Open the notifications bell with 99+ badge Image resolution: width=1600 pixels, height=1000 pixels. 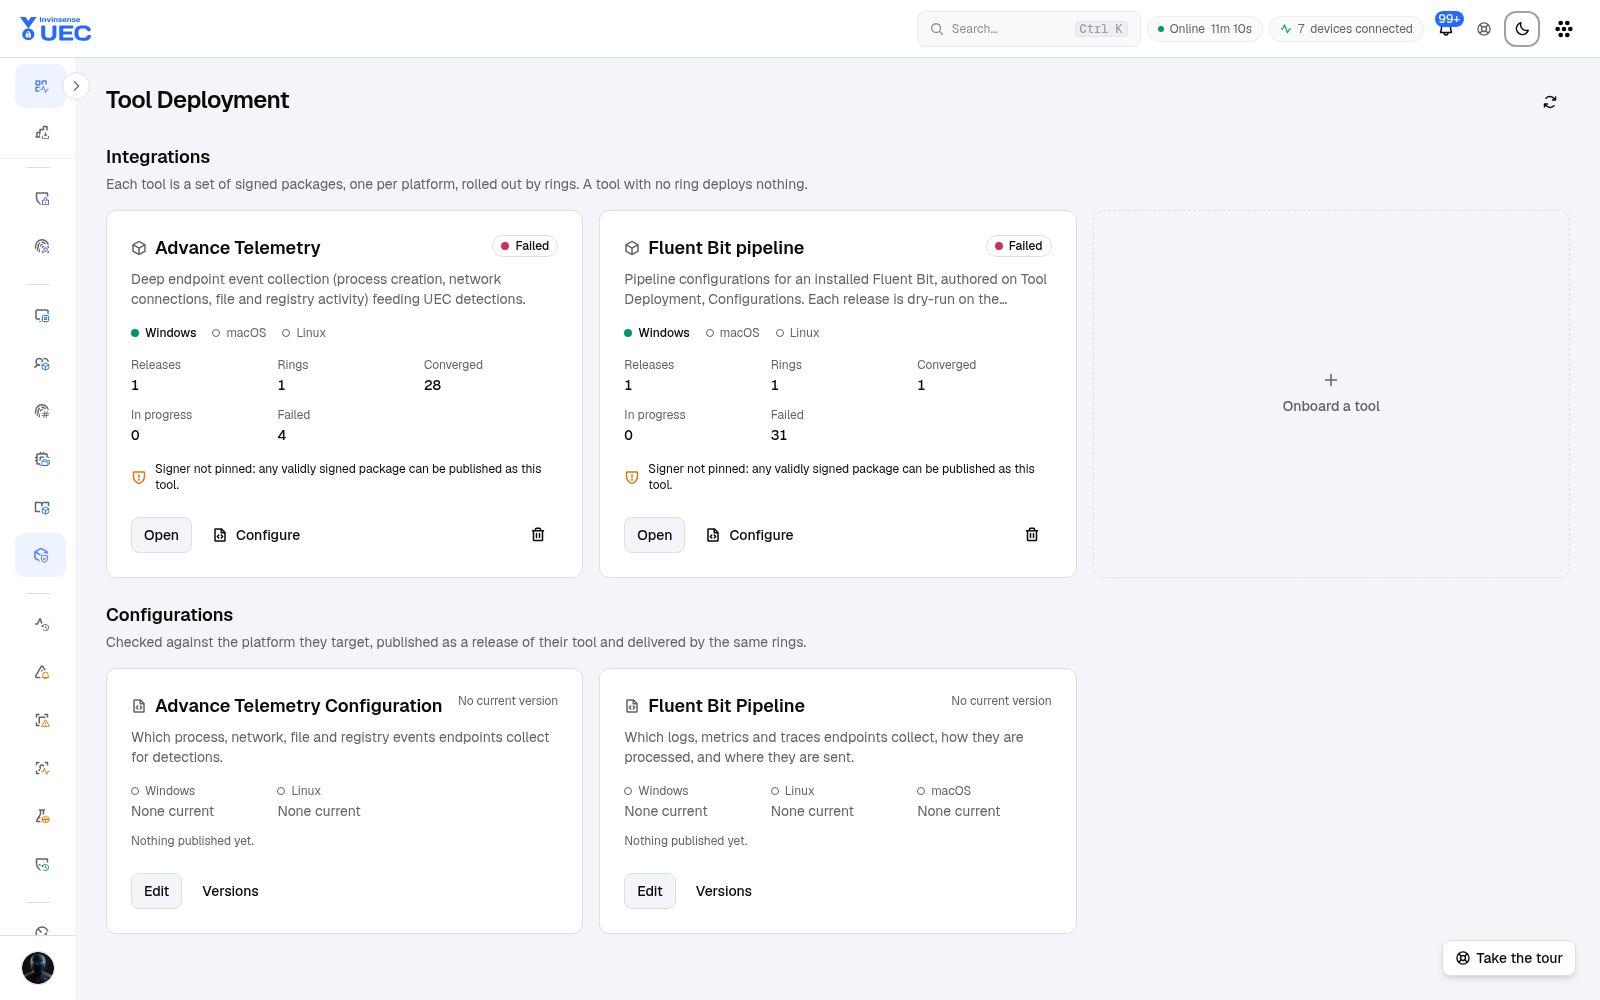[1446, 29]
